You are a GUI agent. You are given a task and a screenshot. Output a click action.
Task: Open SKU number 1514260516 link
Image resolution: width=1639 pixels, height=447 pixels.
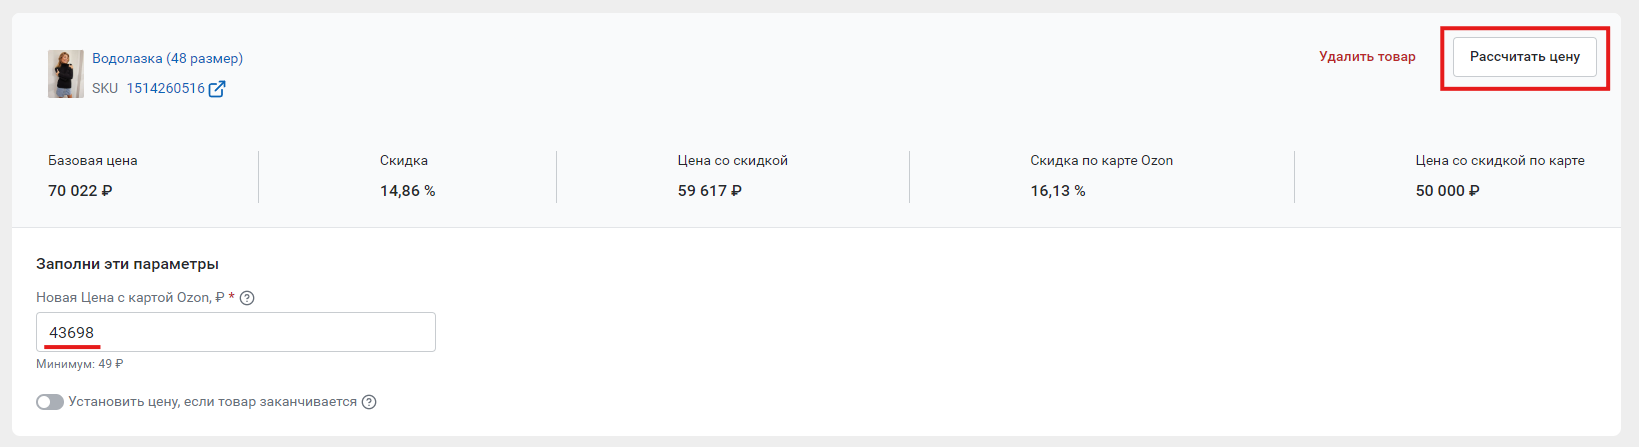pos(165,89)
